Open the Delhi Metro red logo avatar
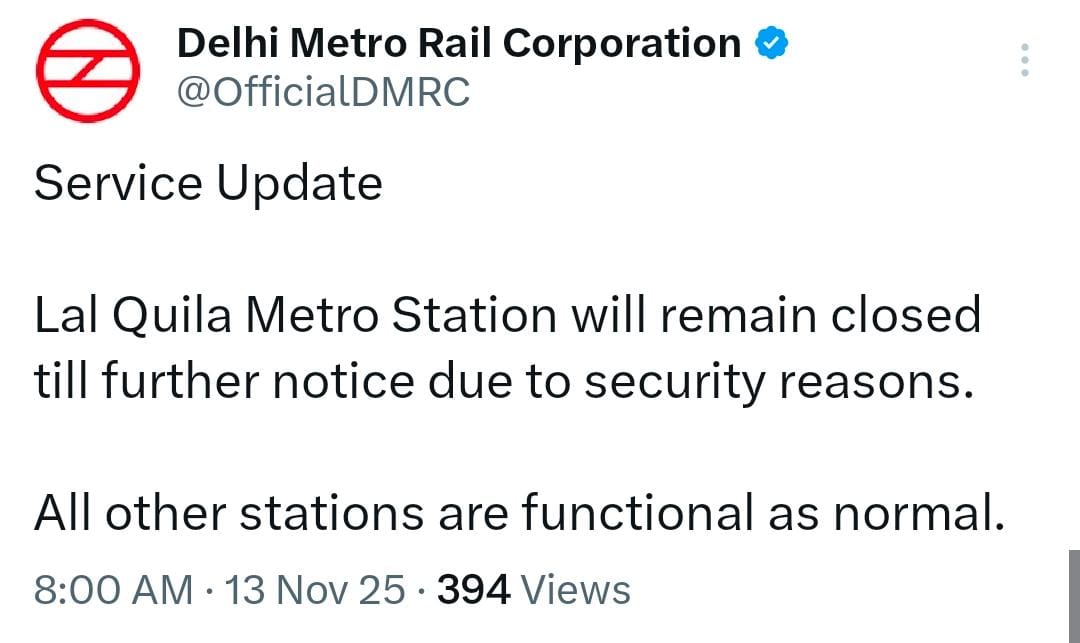 (x=85, y=69)
